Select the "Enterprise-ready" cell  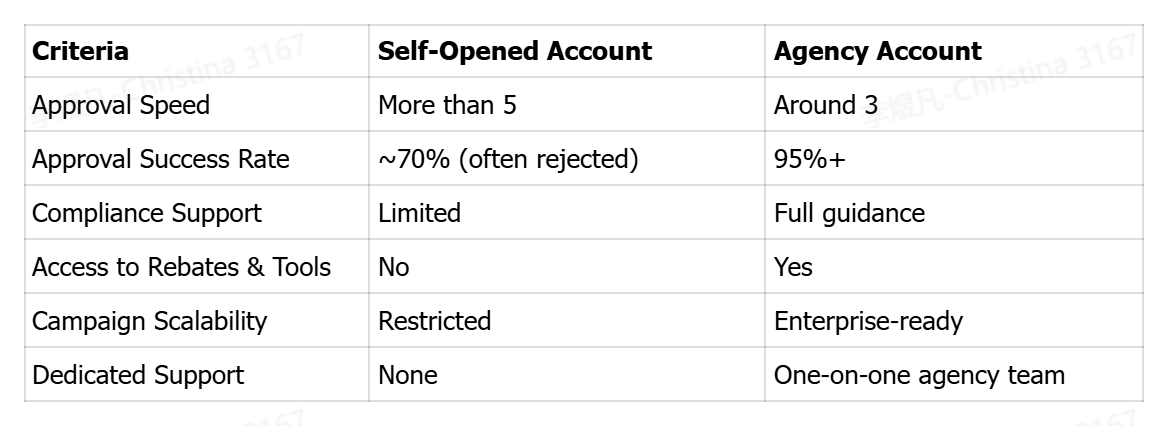click(x=868, y=321)
